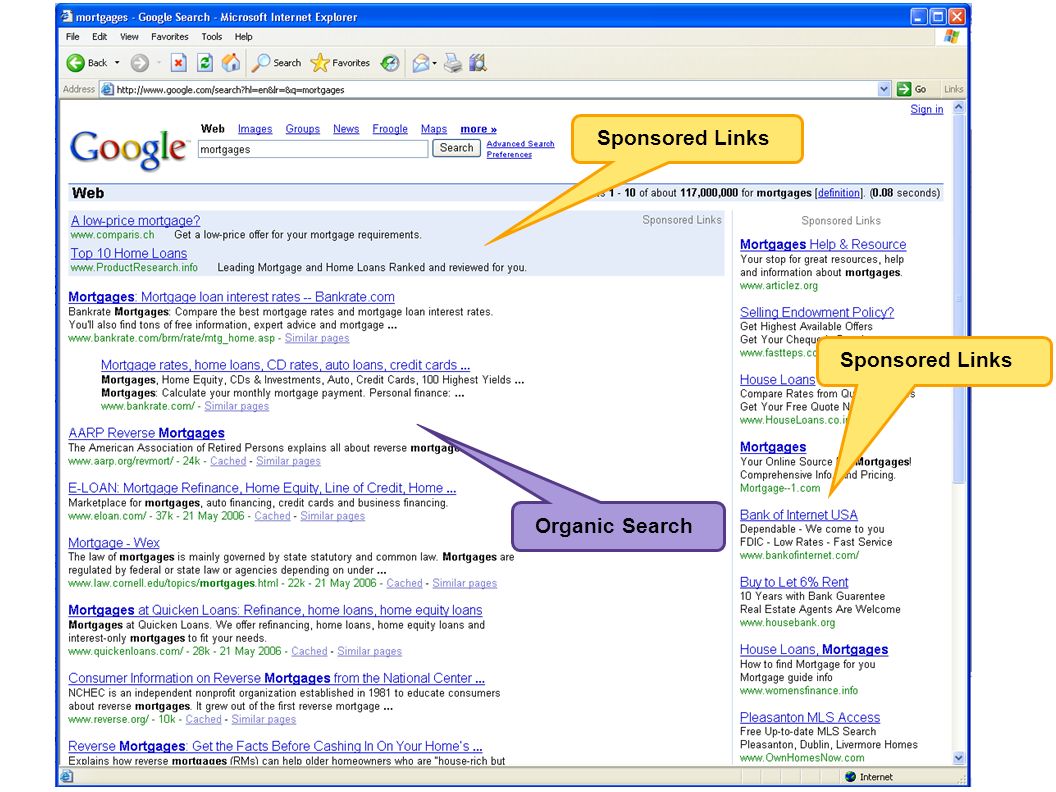Open 'Top 10 Home Loans' sponsored link
1056x792 pixels.
click(129, 253)
